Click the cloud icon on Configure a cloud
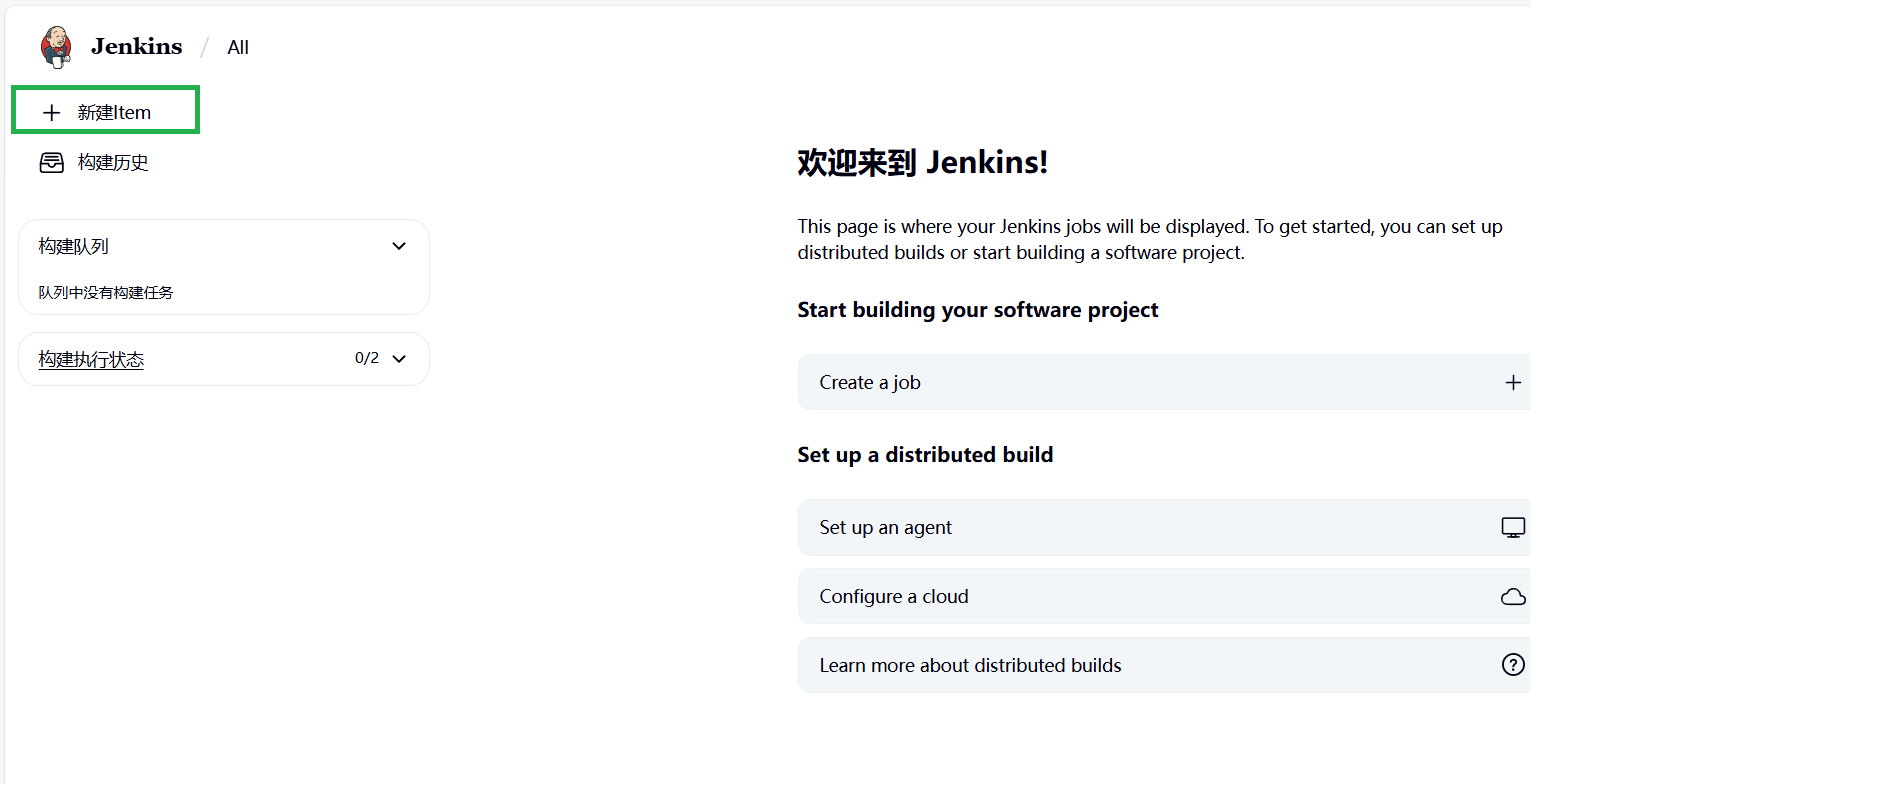 coord(1513,597)
